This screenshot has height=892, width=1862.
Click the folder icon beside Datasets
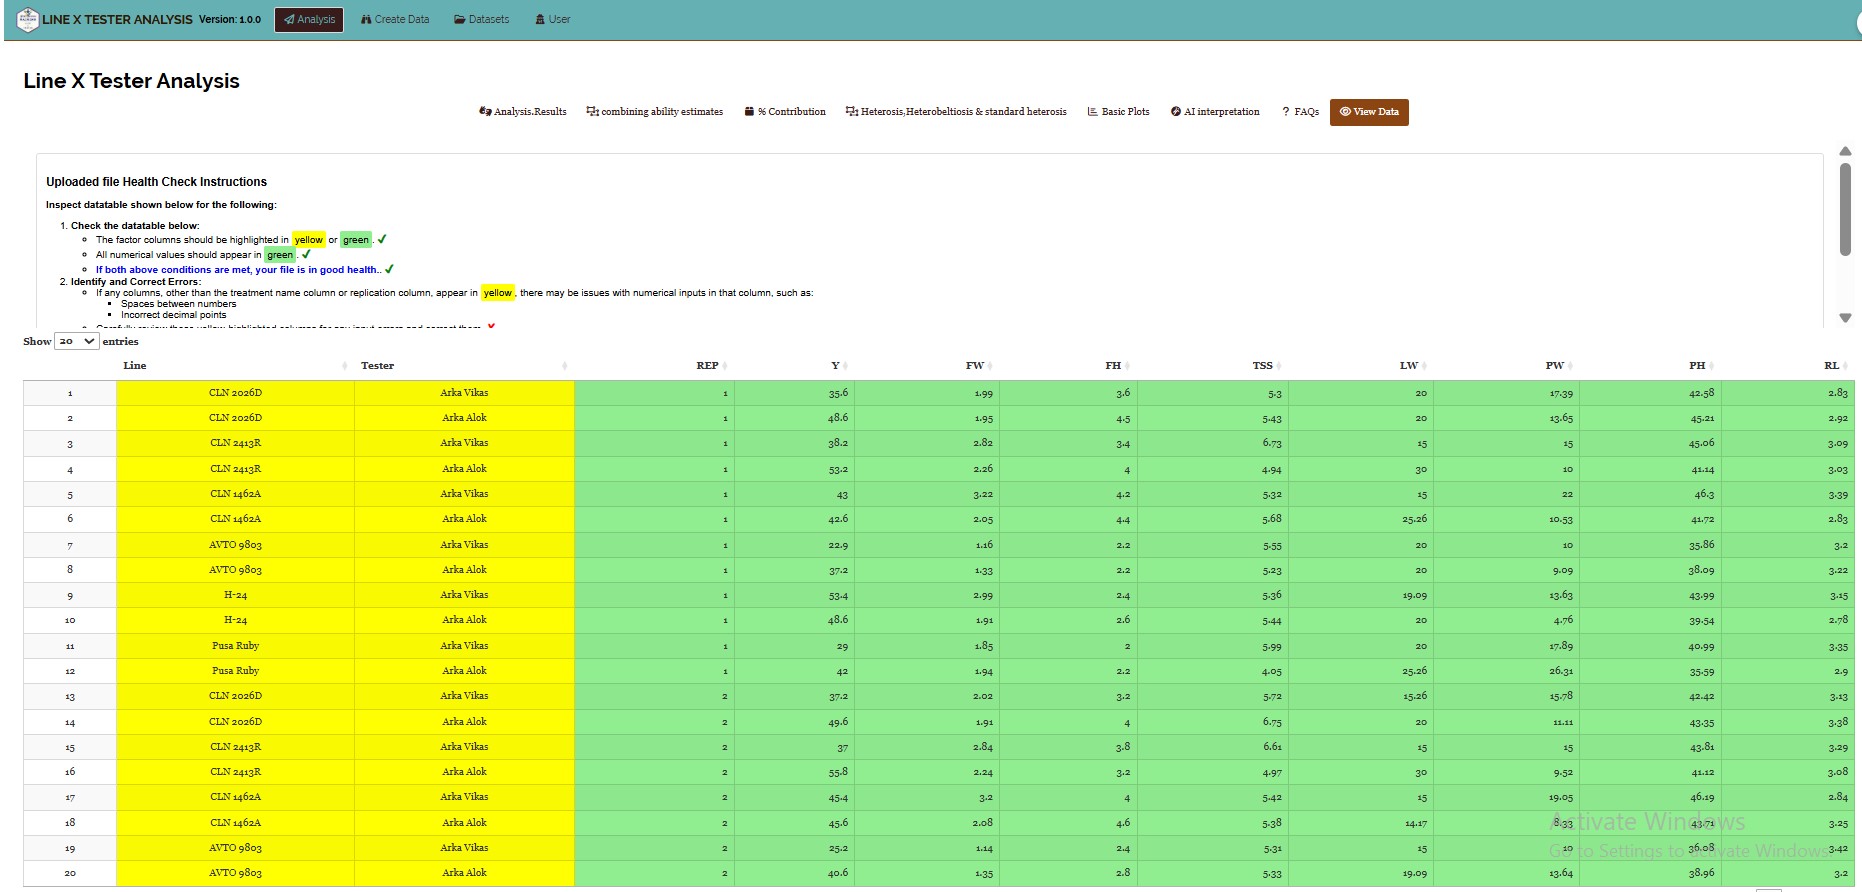[x=460, y=20]
